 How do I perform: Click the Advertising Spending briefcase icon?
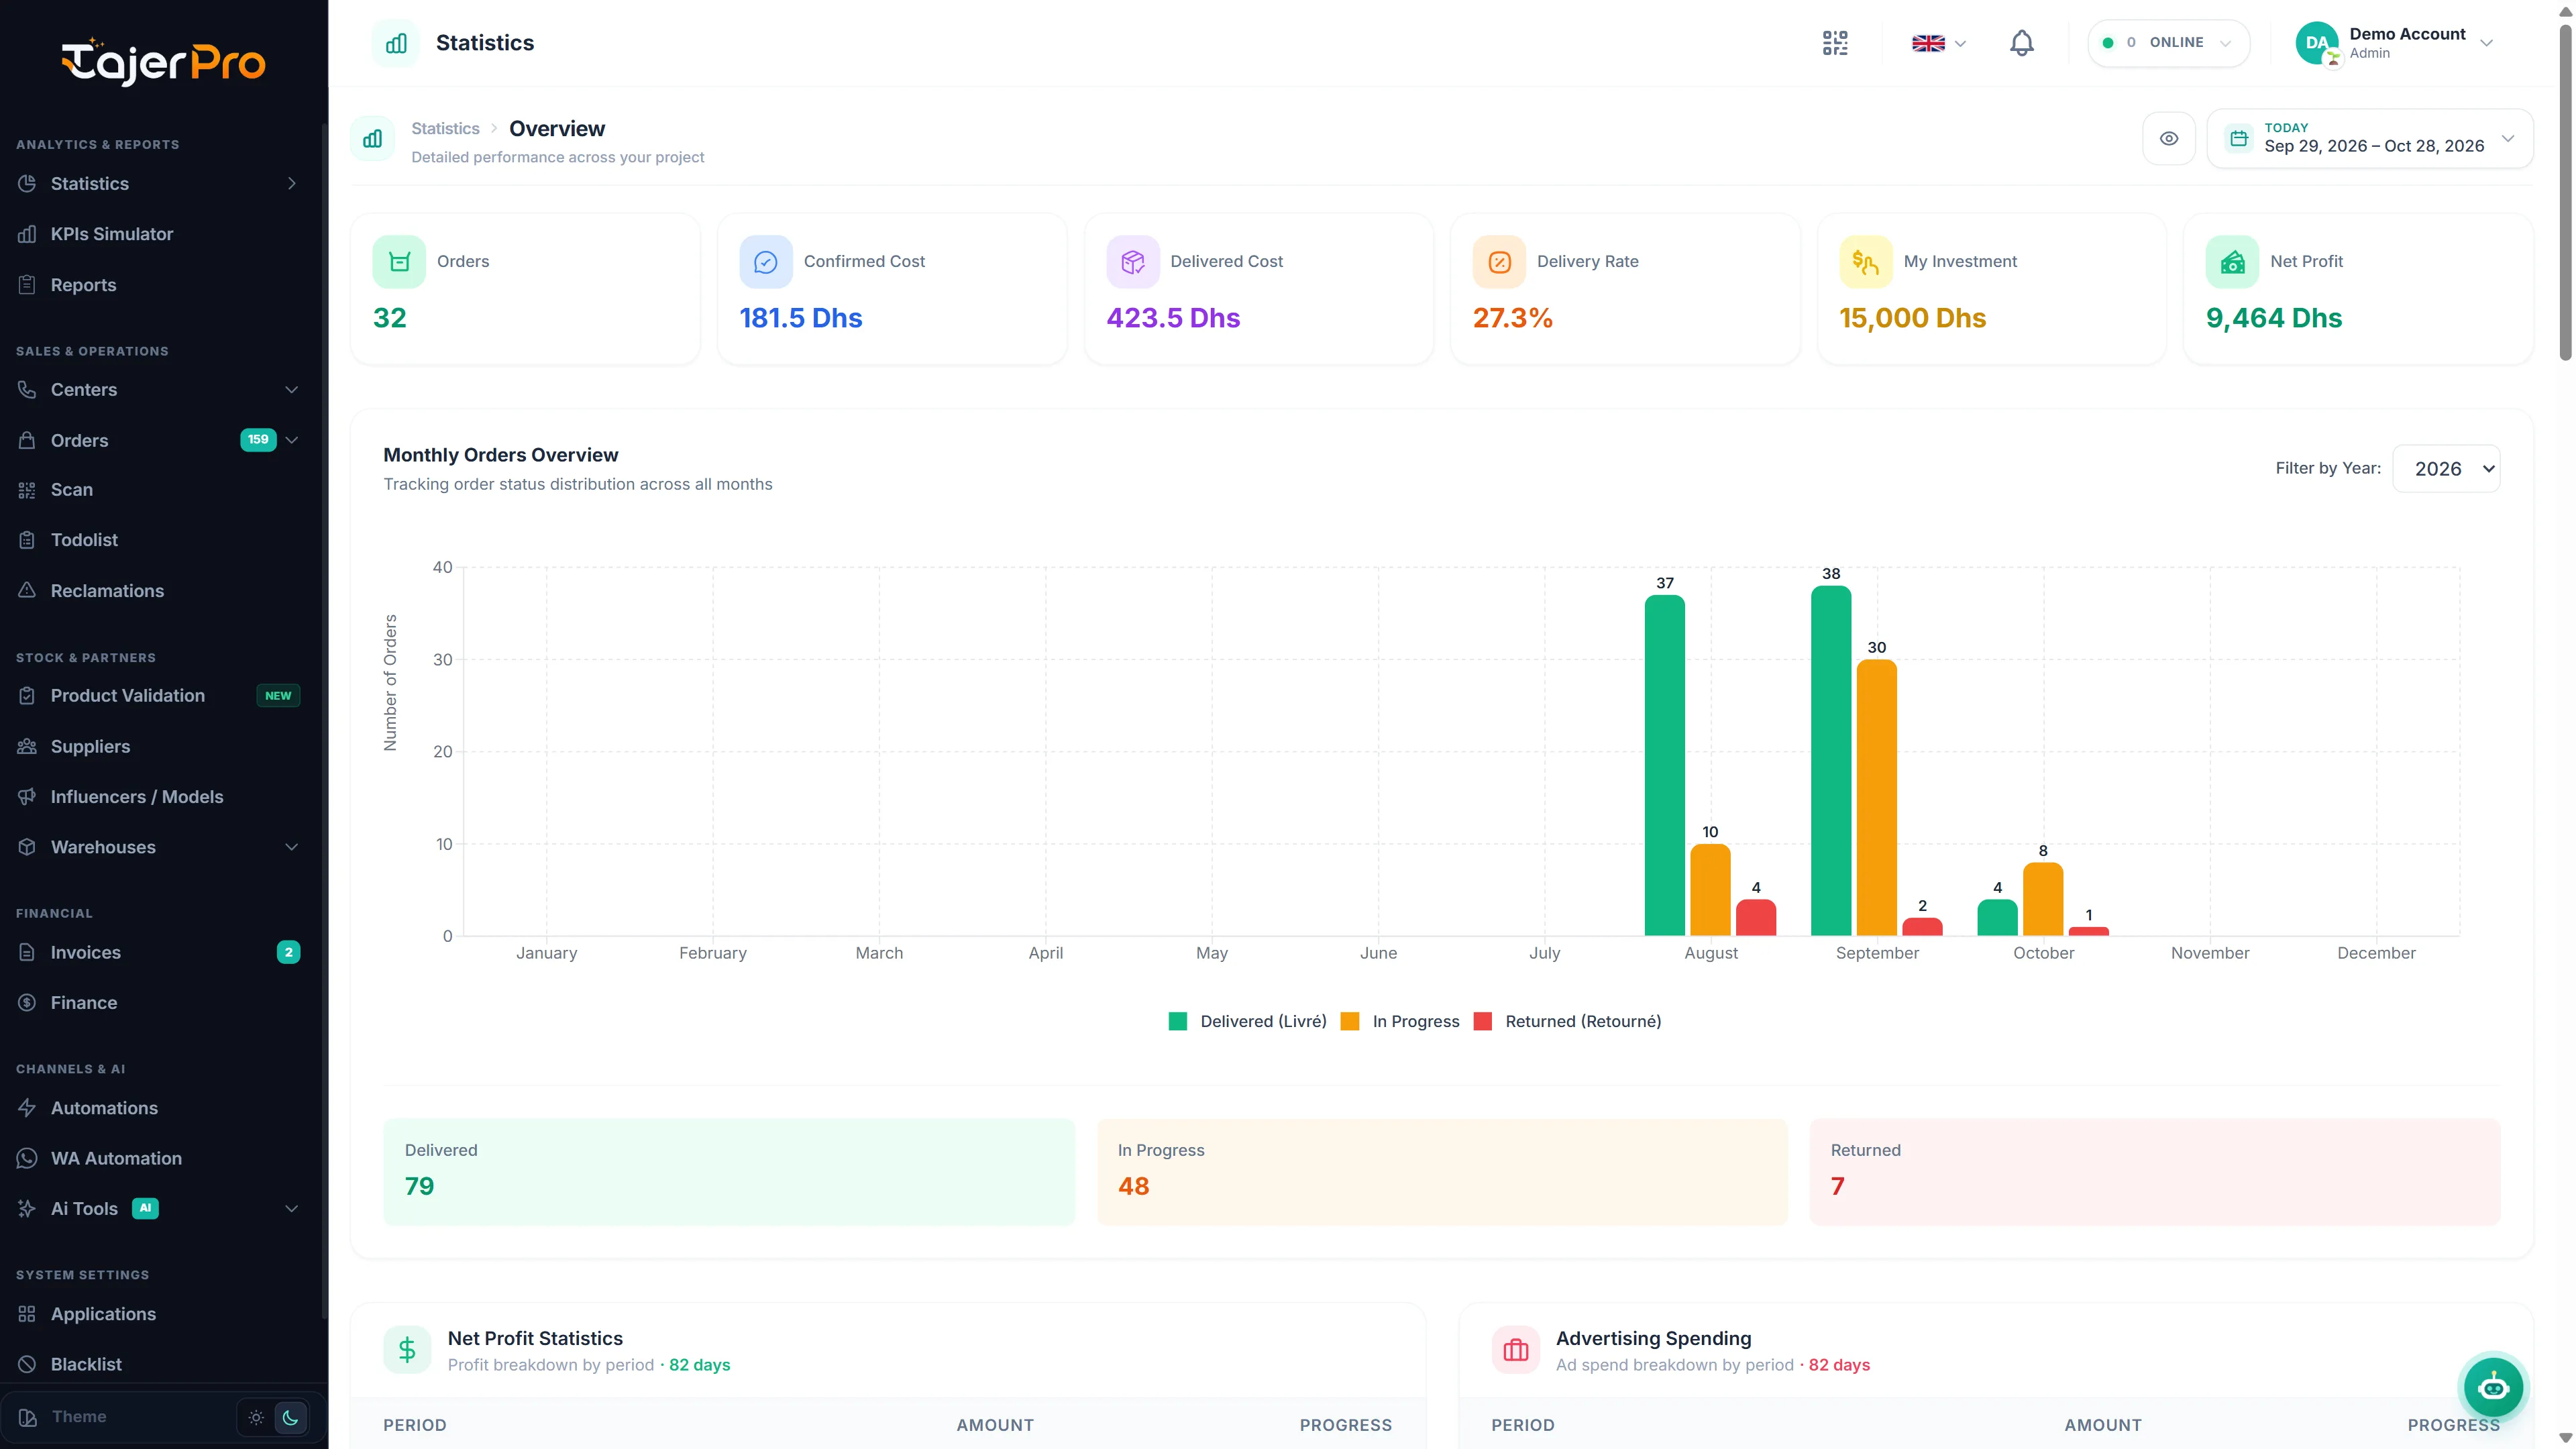click(1516, 1350)
